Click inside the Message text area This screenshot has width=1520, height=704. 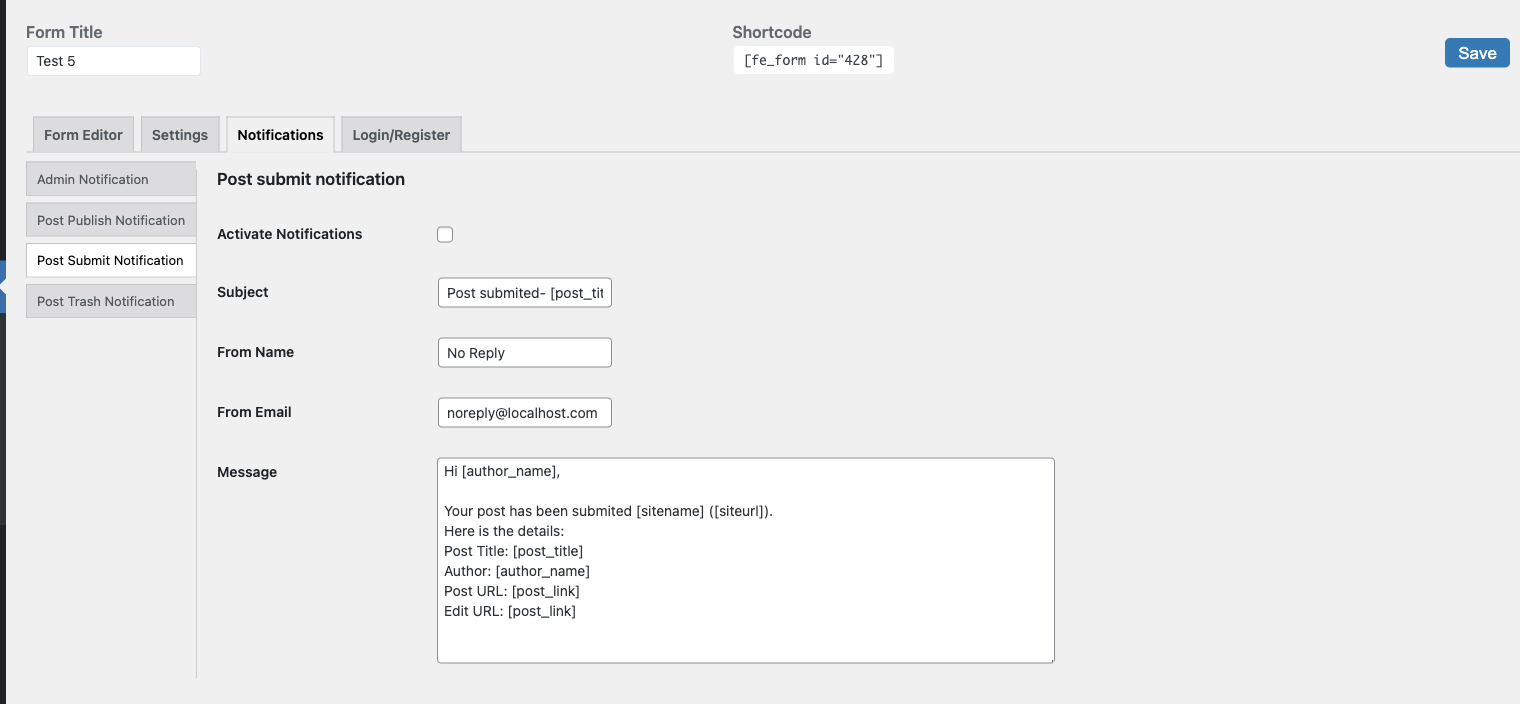[x=746, y=560]
